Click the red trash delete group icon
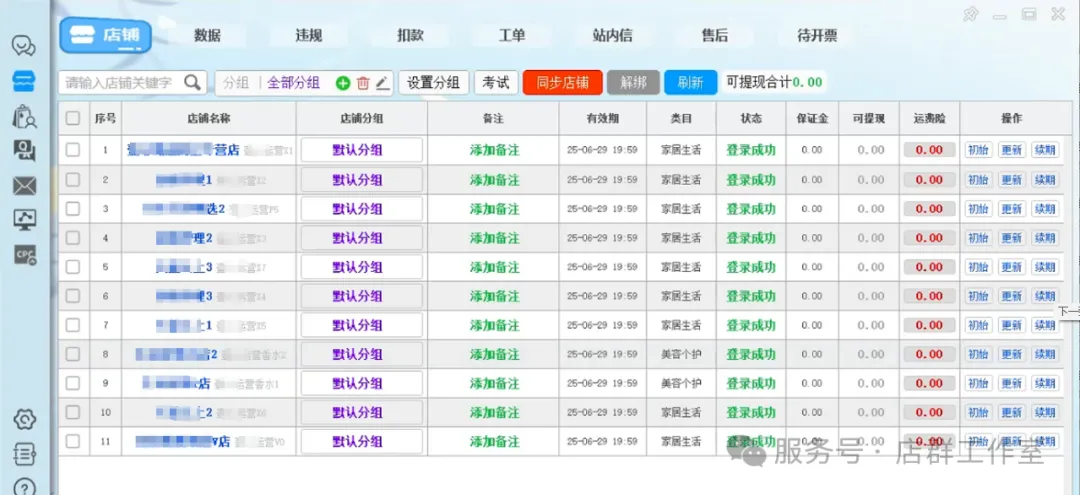Viewport: 1080px width, 495px height. (363, 83)
